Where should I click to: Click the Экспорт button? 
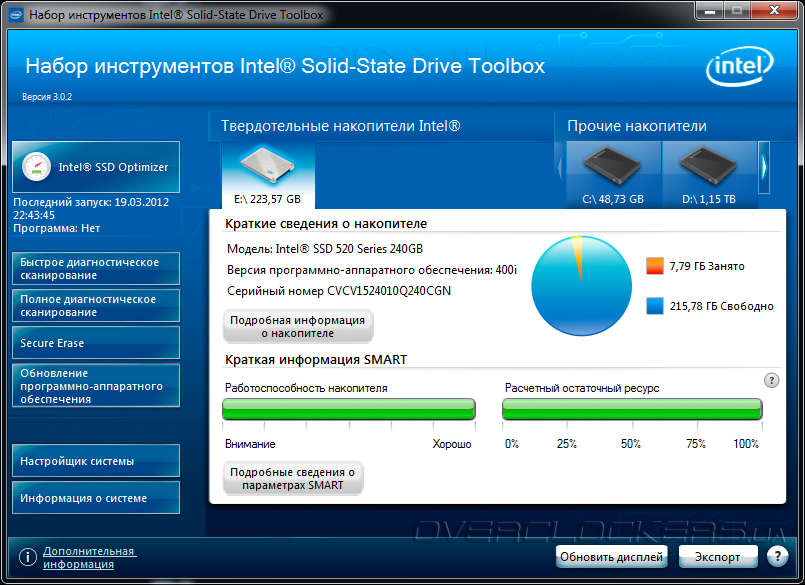click(718, 557)
